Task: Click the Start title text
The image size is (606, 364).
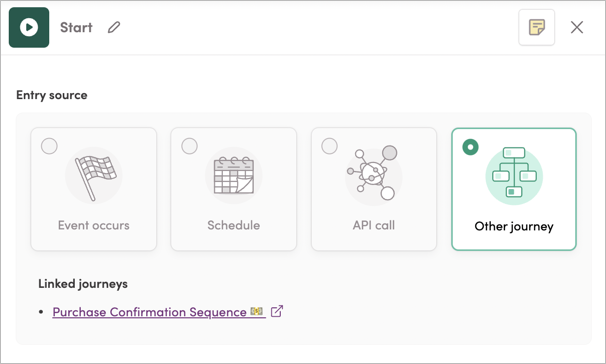Action: 76,27
